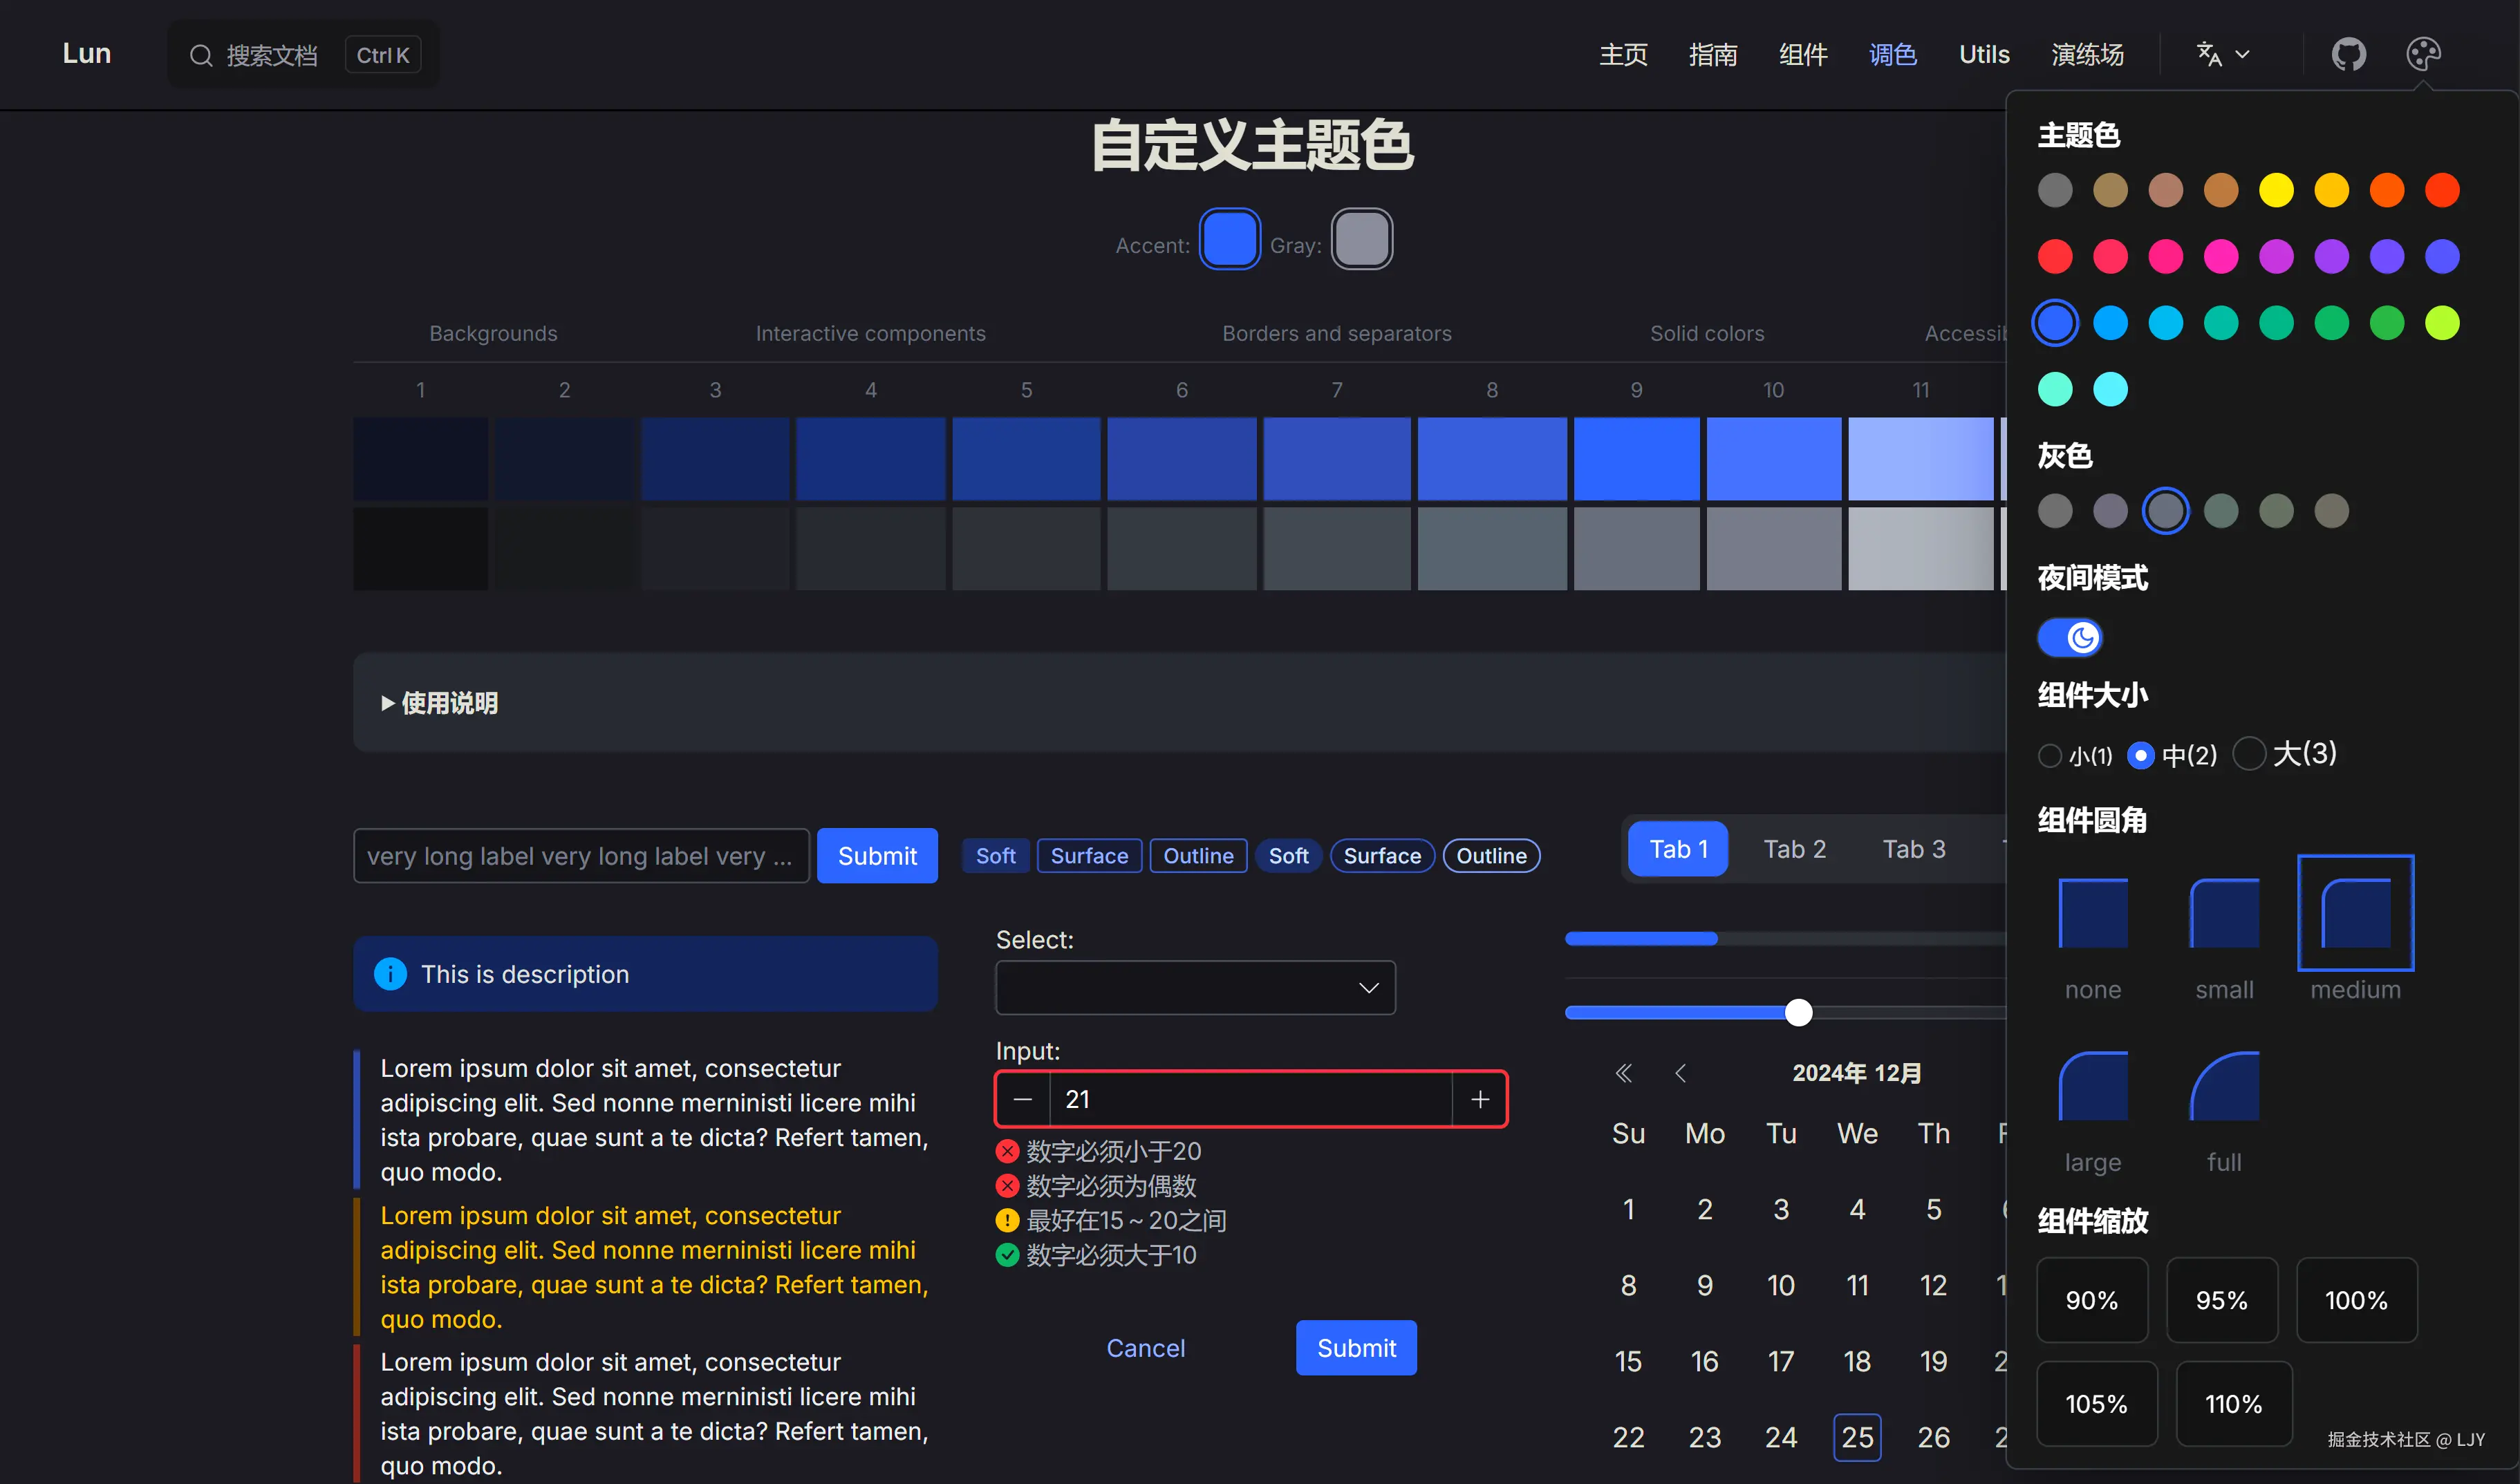Open the Select combo box

pos(1195,988)
